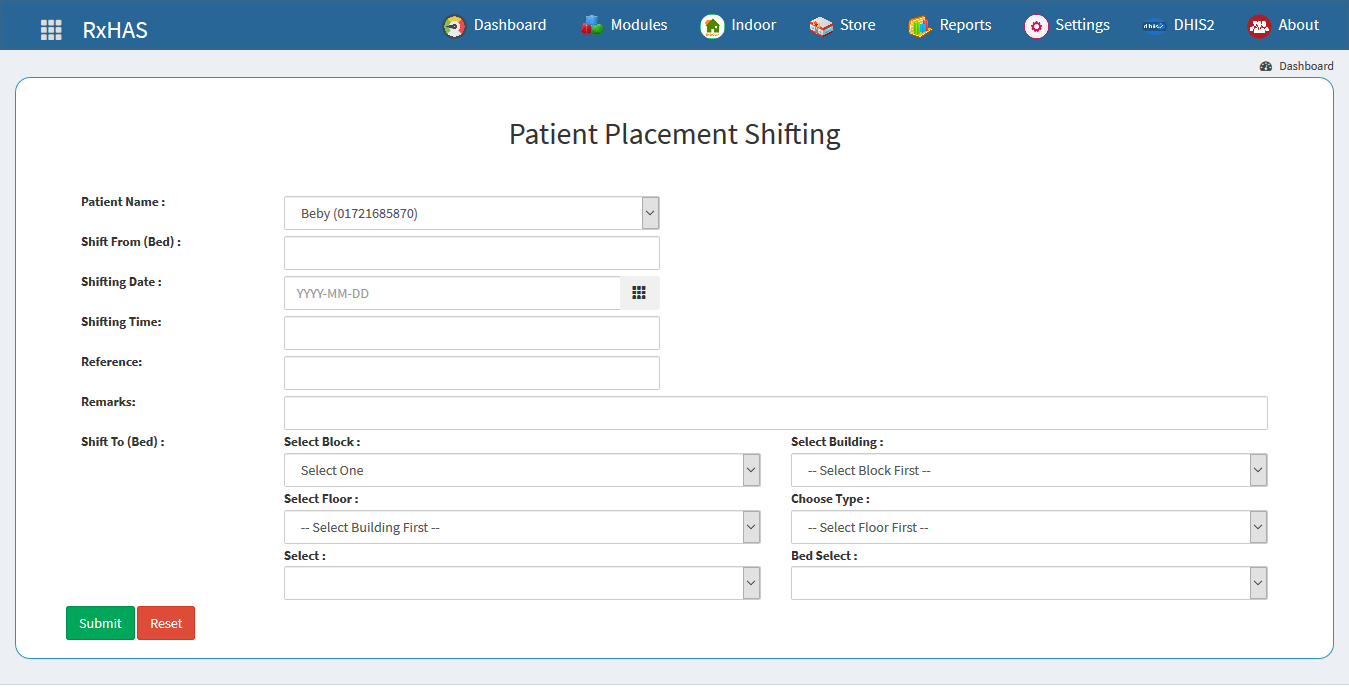1349x698 pixels.
Task: Click the Dashboard breadcrumb icon top right
Action: pos(1266,65)
